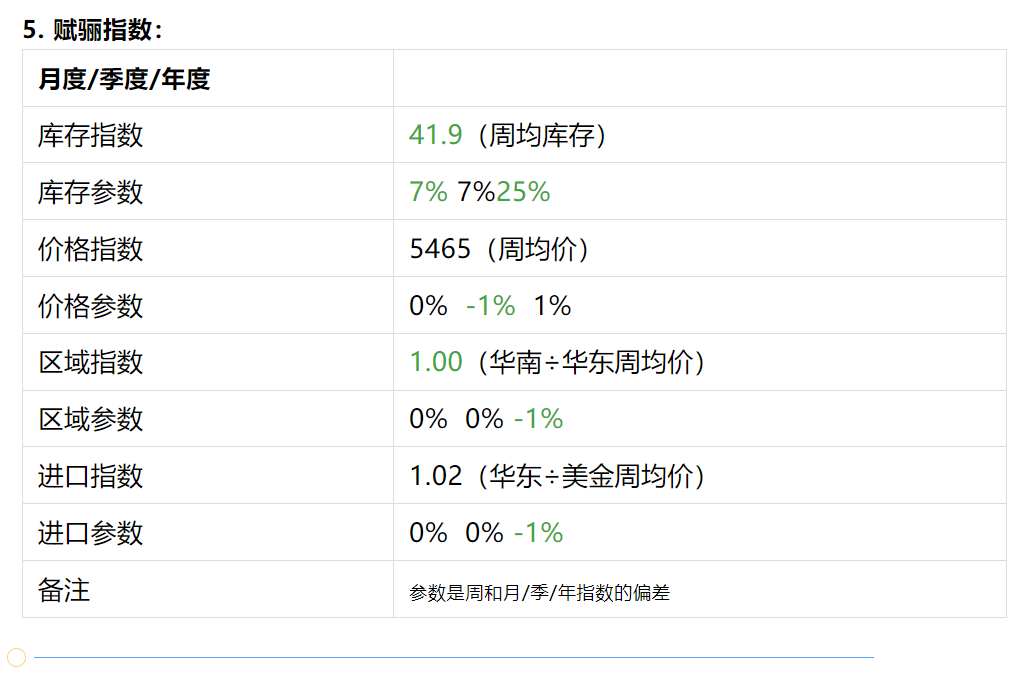Screen dimensions: 1023x691
Task: Select the value '5465 (周均价)'
Action: 498,249
